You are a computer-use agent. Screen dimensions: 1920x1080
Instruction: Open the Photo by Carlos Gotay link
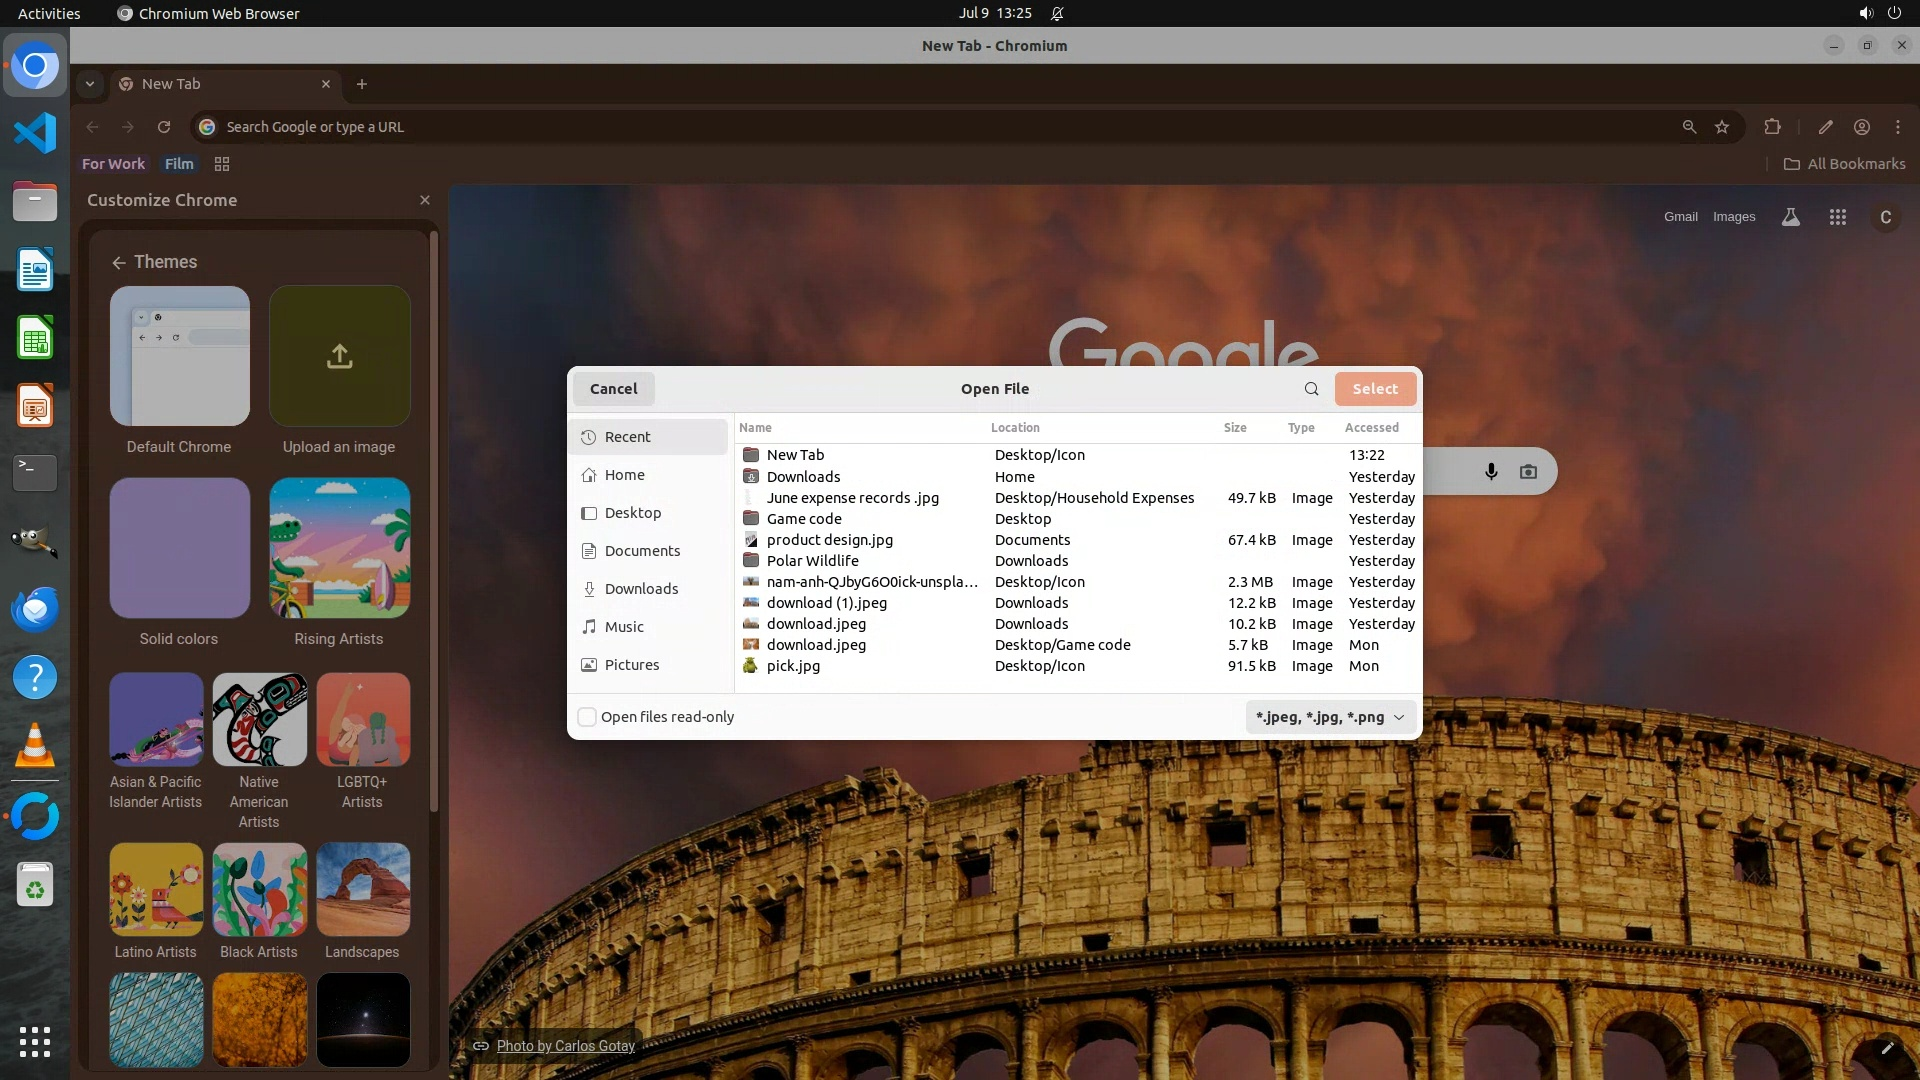click(x=565, y=1046)
